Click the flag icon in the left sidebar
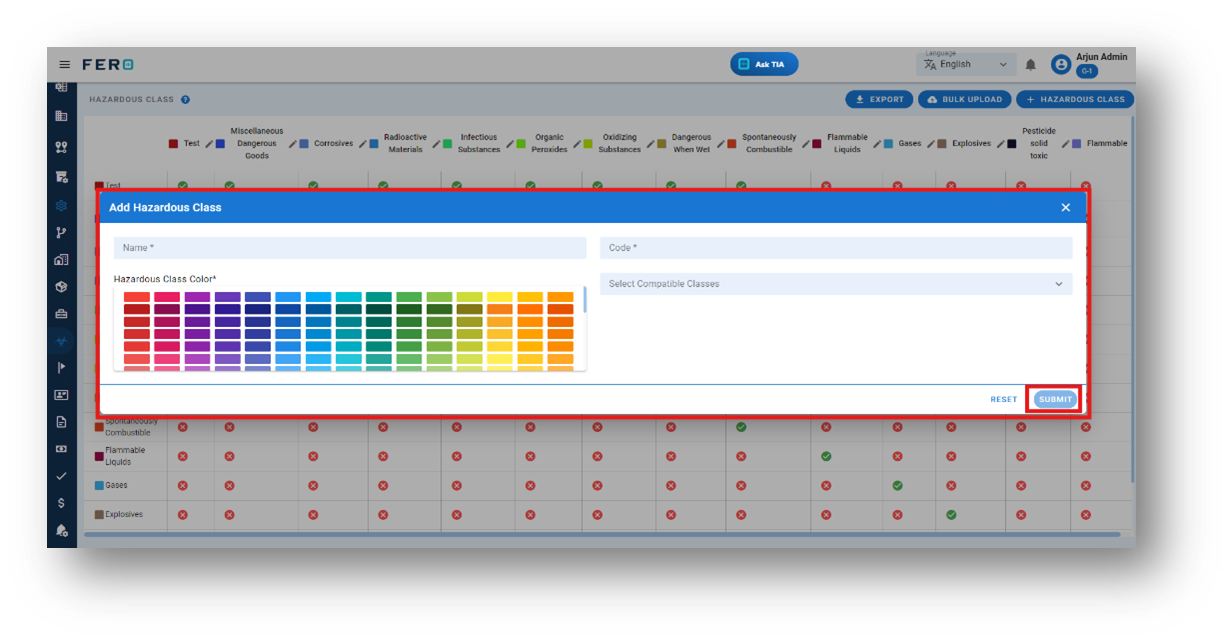This screenshot has width=1231, height=643. coord(61,368)
